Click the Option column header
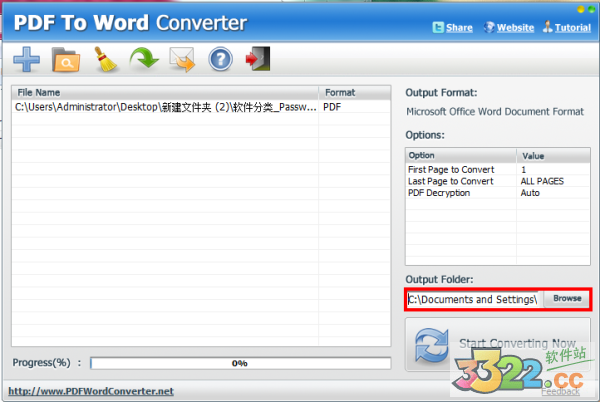The width and height of the screenshot is (600, 402). [x=461, y=156]
